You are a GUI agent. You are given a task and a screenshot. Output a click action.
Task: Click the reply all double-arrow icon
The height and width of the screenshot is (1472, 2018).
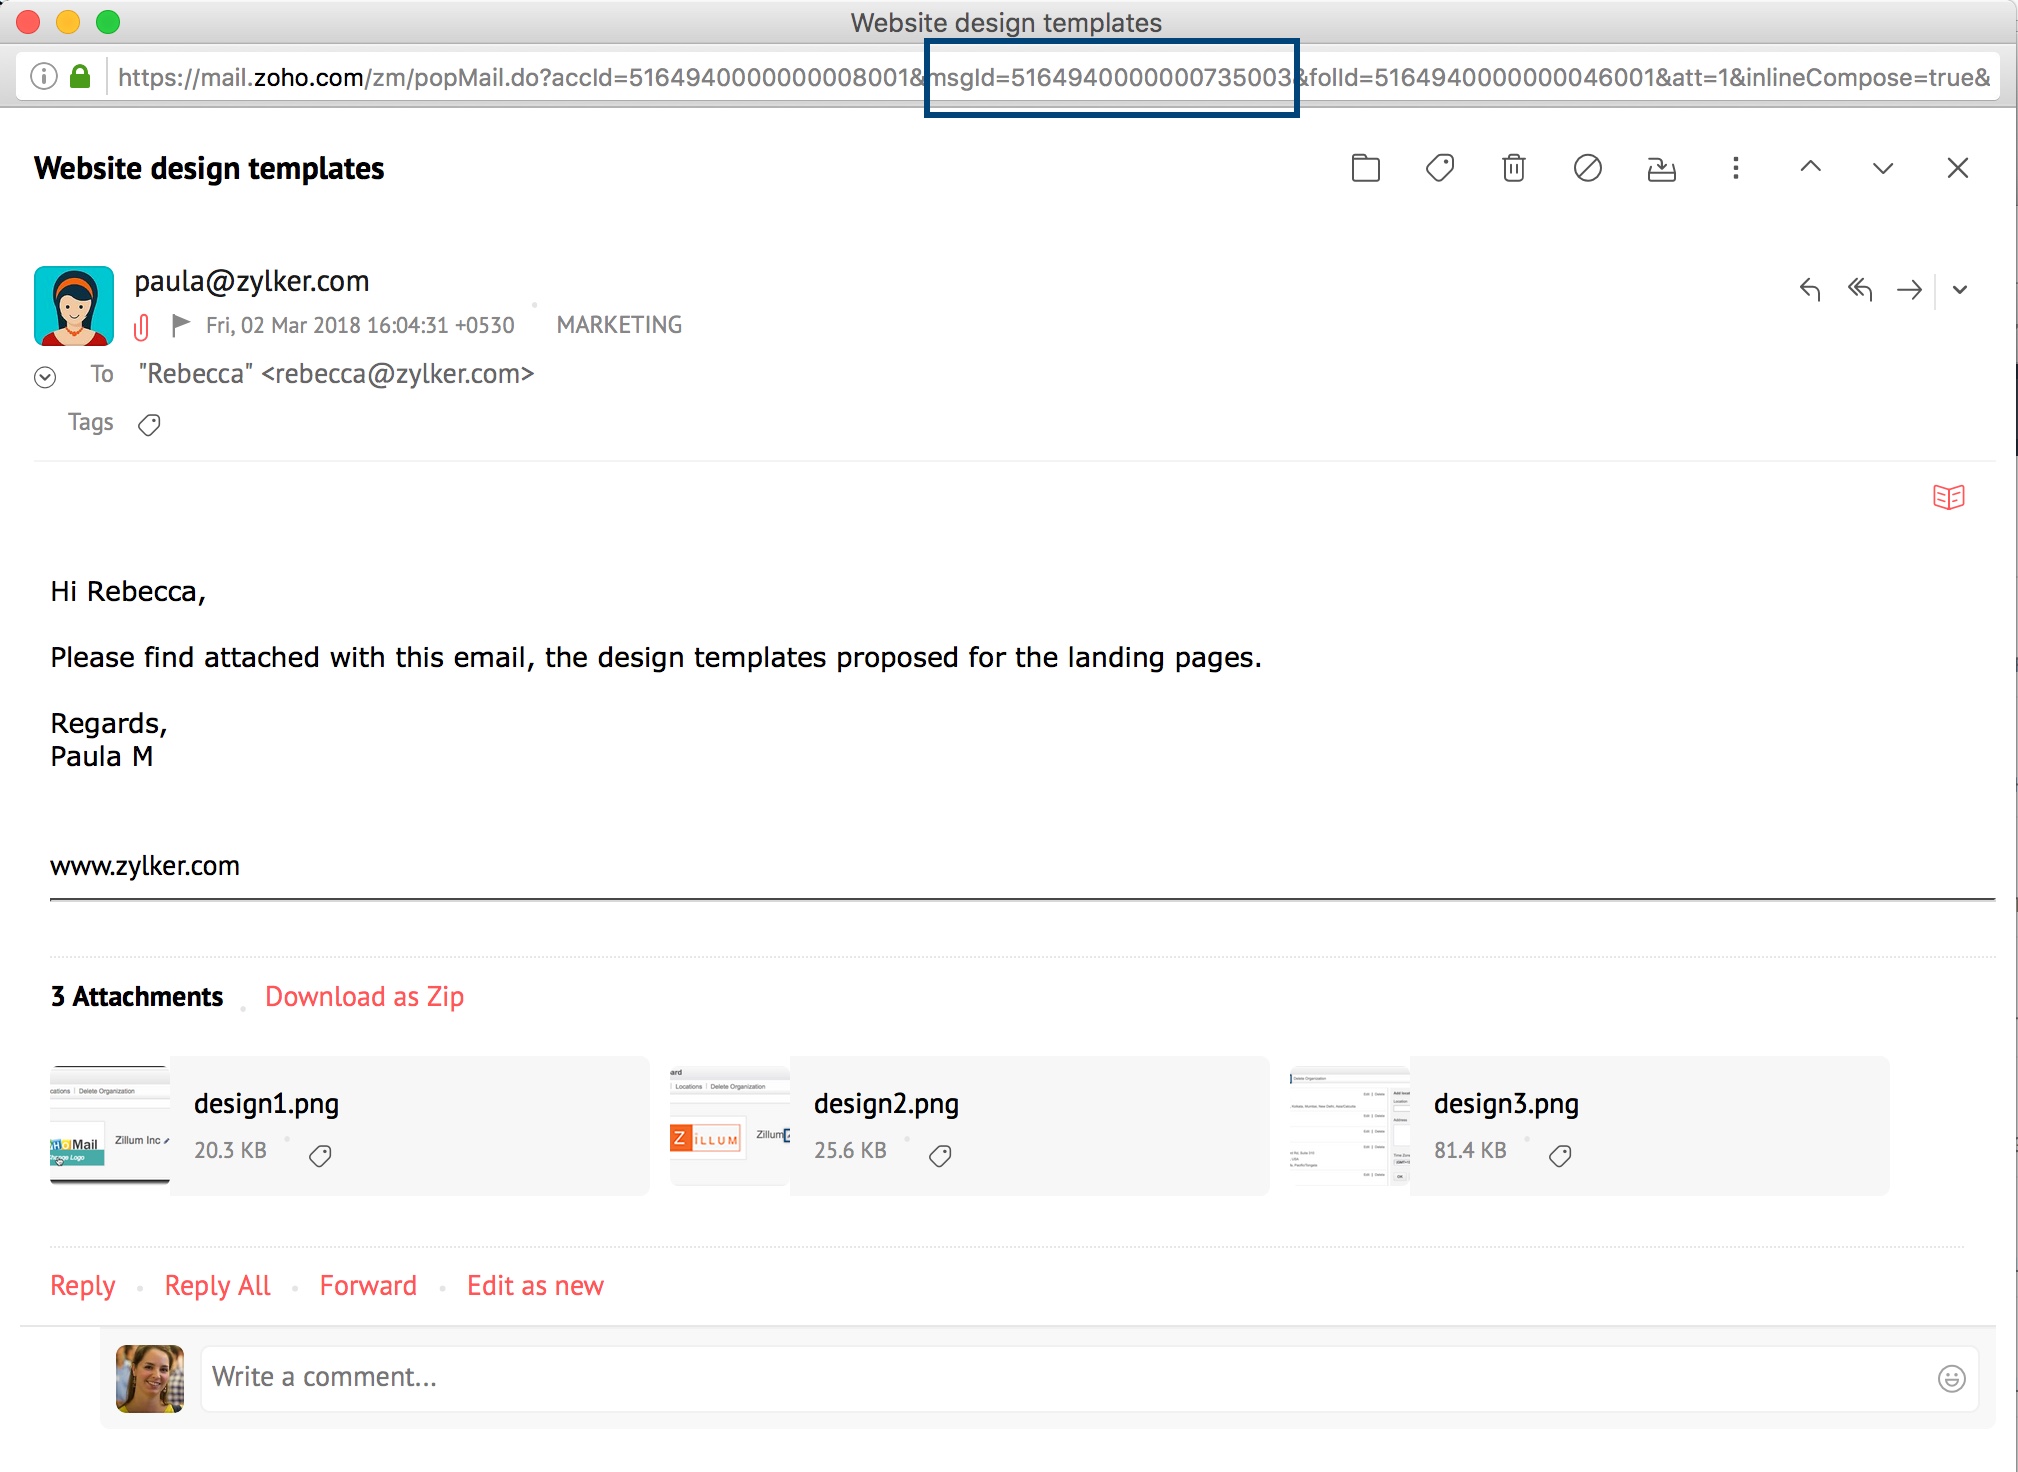pyautogui.click(x=1859, y=290)
